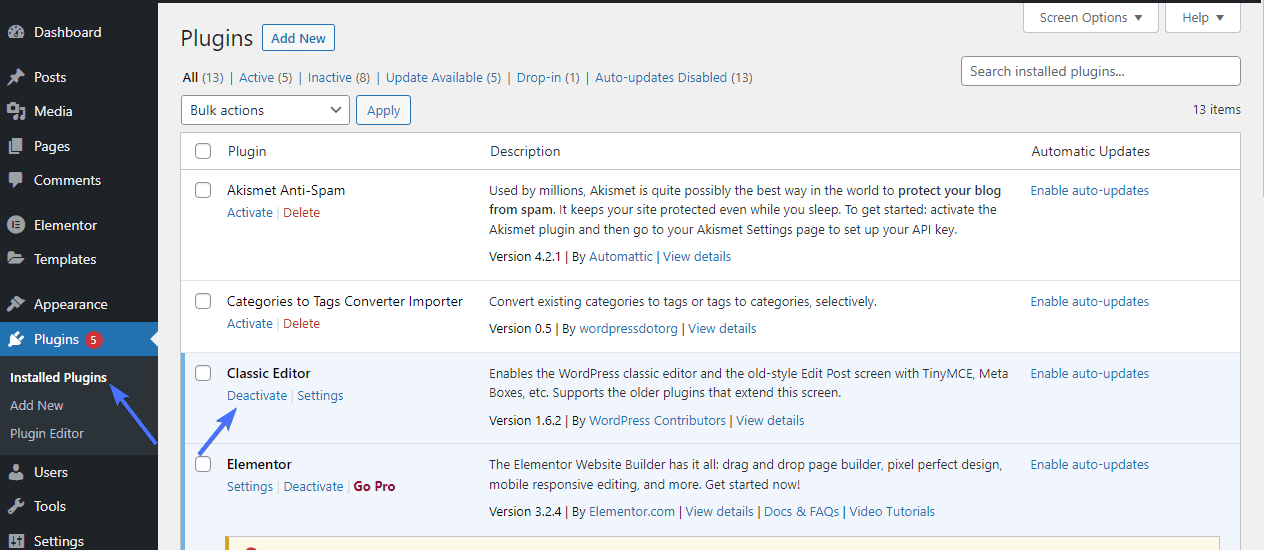This screenshot has width=1264, height=550.
Task: Click the Posts pushpin icon
Action: click(16, 77)
